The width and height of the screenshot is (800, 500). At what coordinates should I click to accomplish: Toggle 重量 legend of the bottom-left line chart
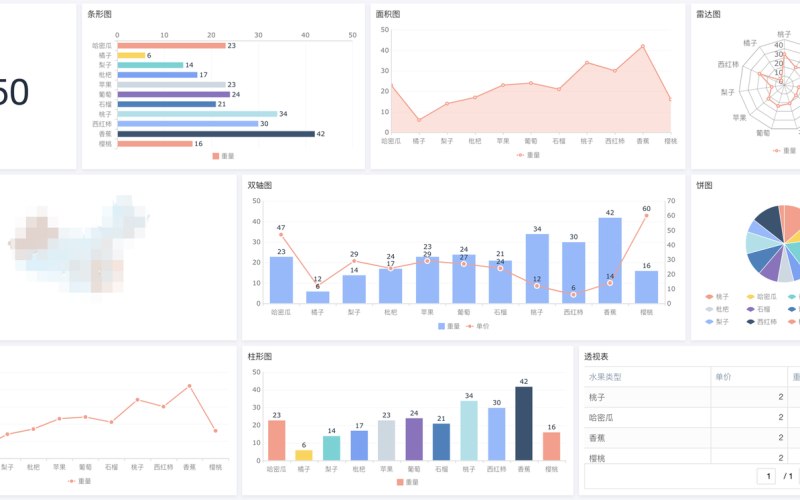coord(80,481)
